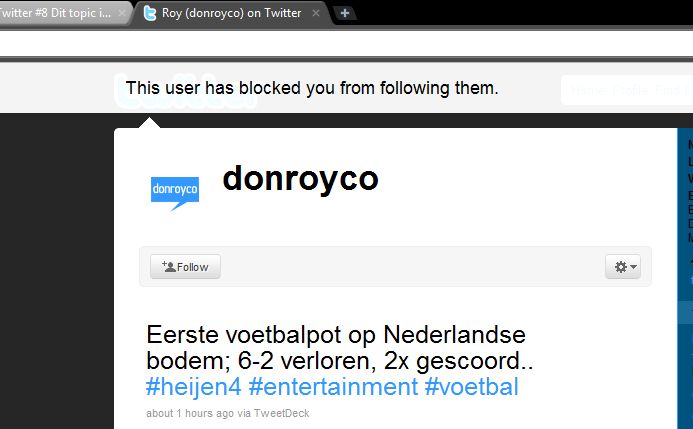Follow the donroyco account
693x429 pixels.
[185, 267]
